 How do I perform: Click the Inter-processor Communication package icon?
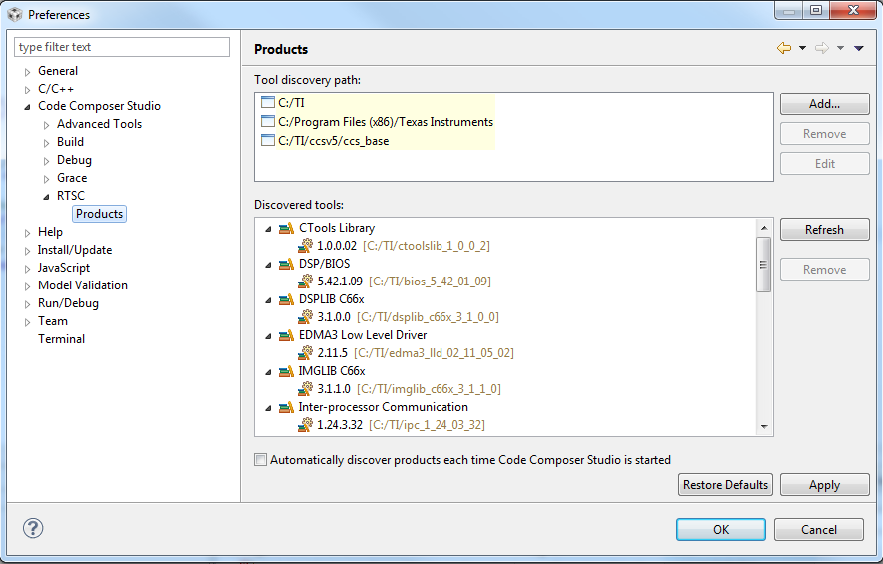[287, 407]
